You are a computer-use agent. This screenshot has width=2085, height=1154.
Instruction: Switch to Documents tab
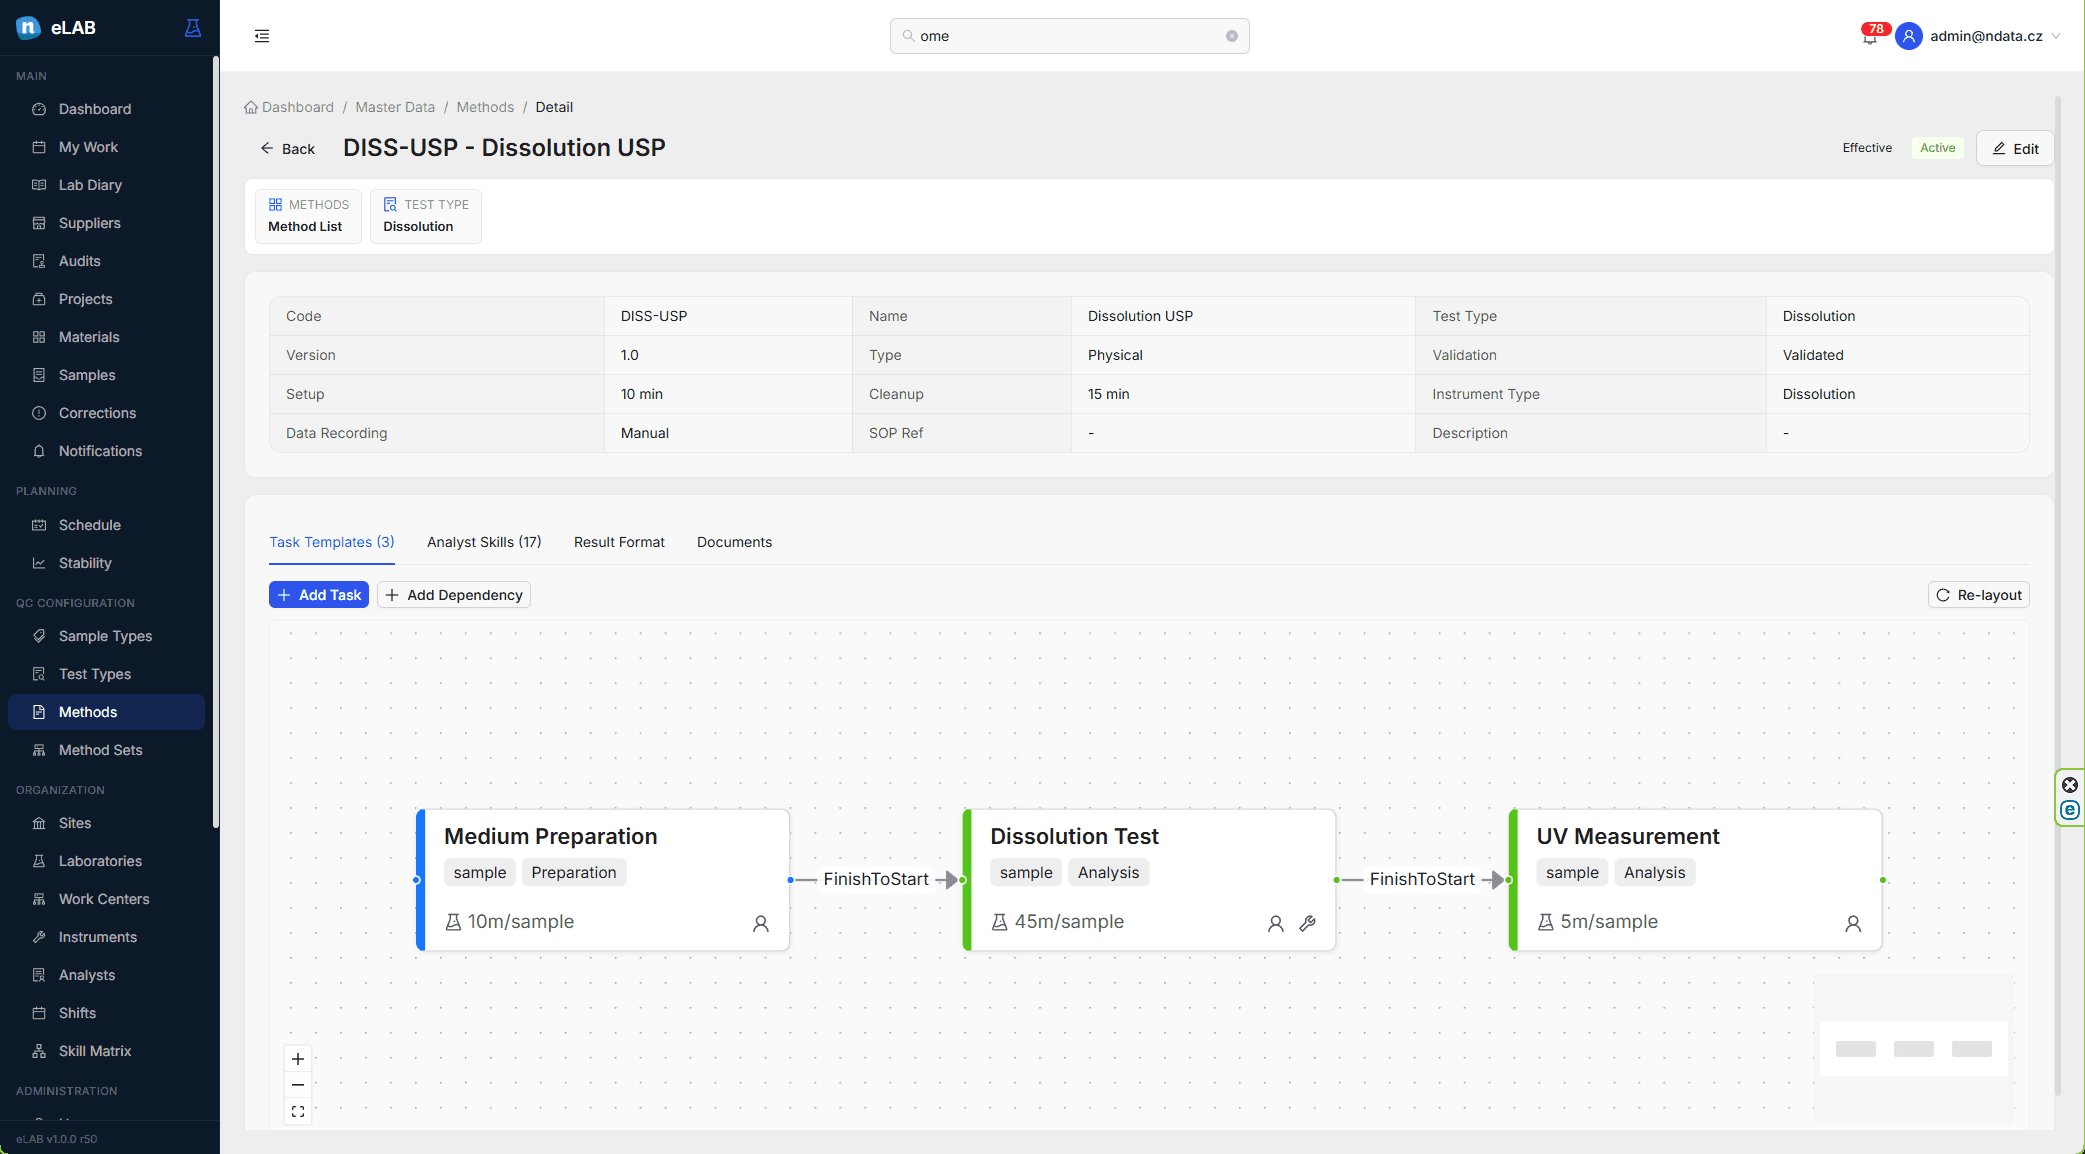pos(734,542)
